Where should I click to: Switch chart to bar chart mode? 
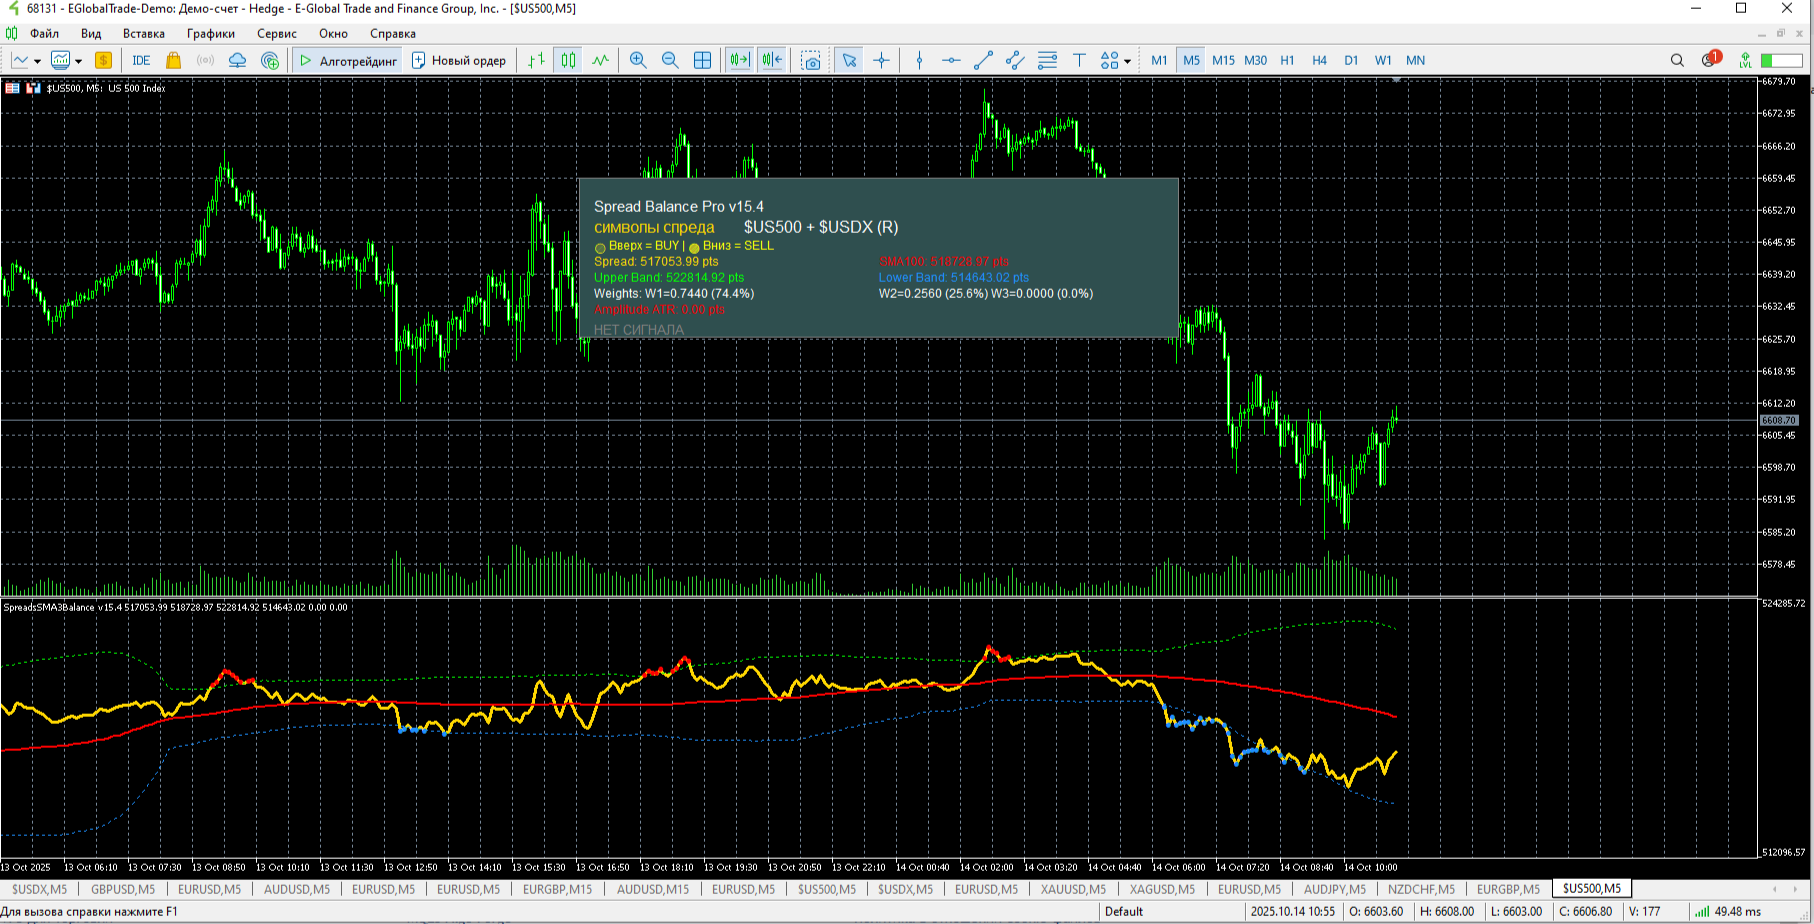(536, 60)
